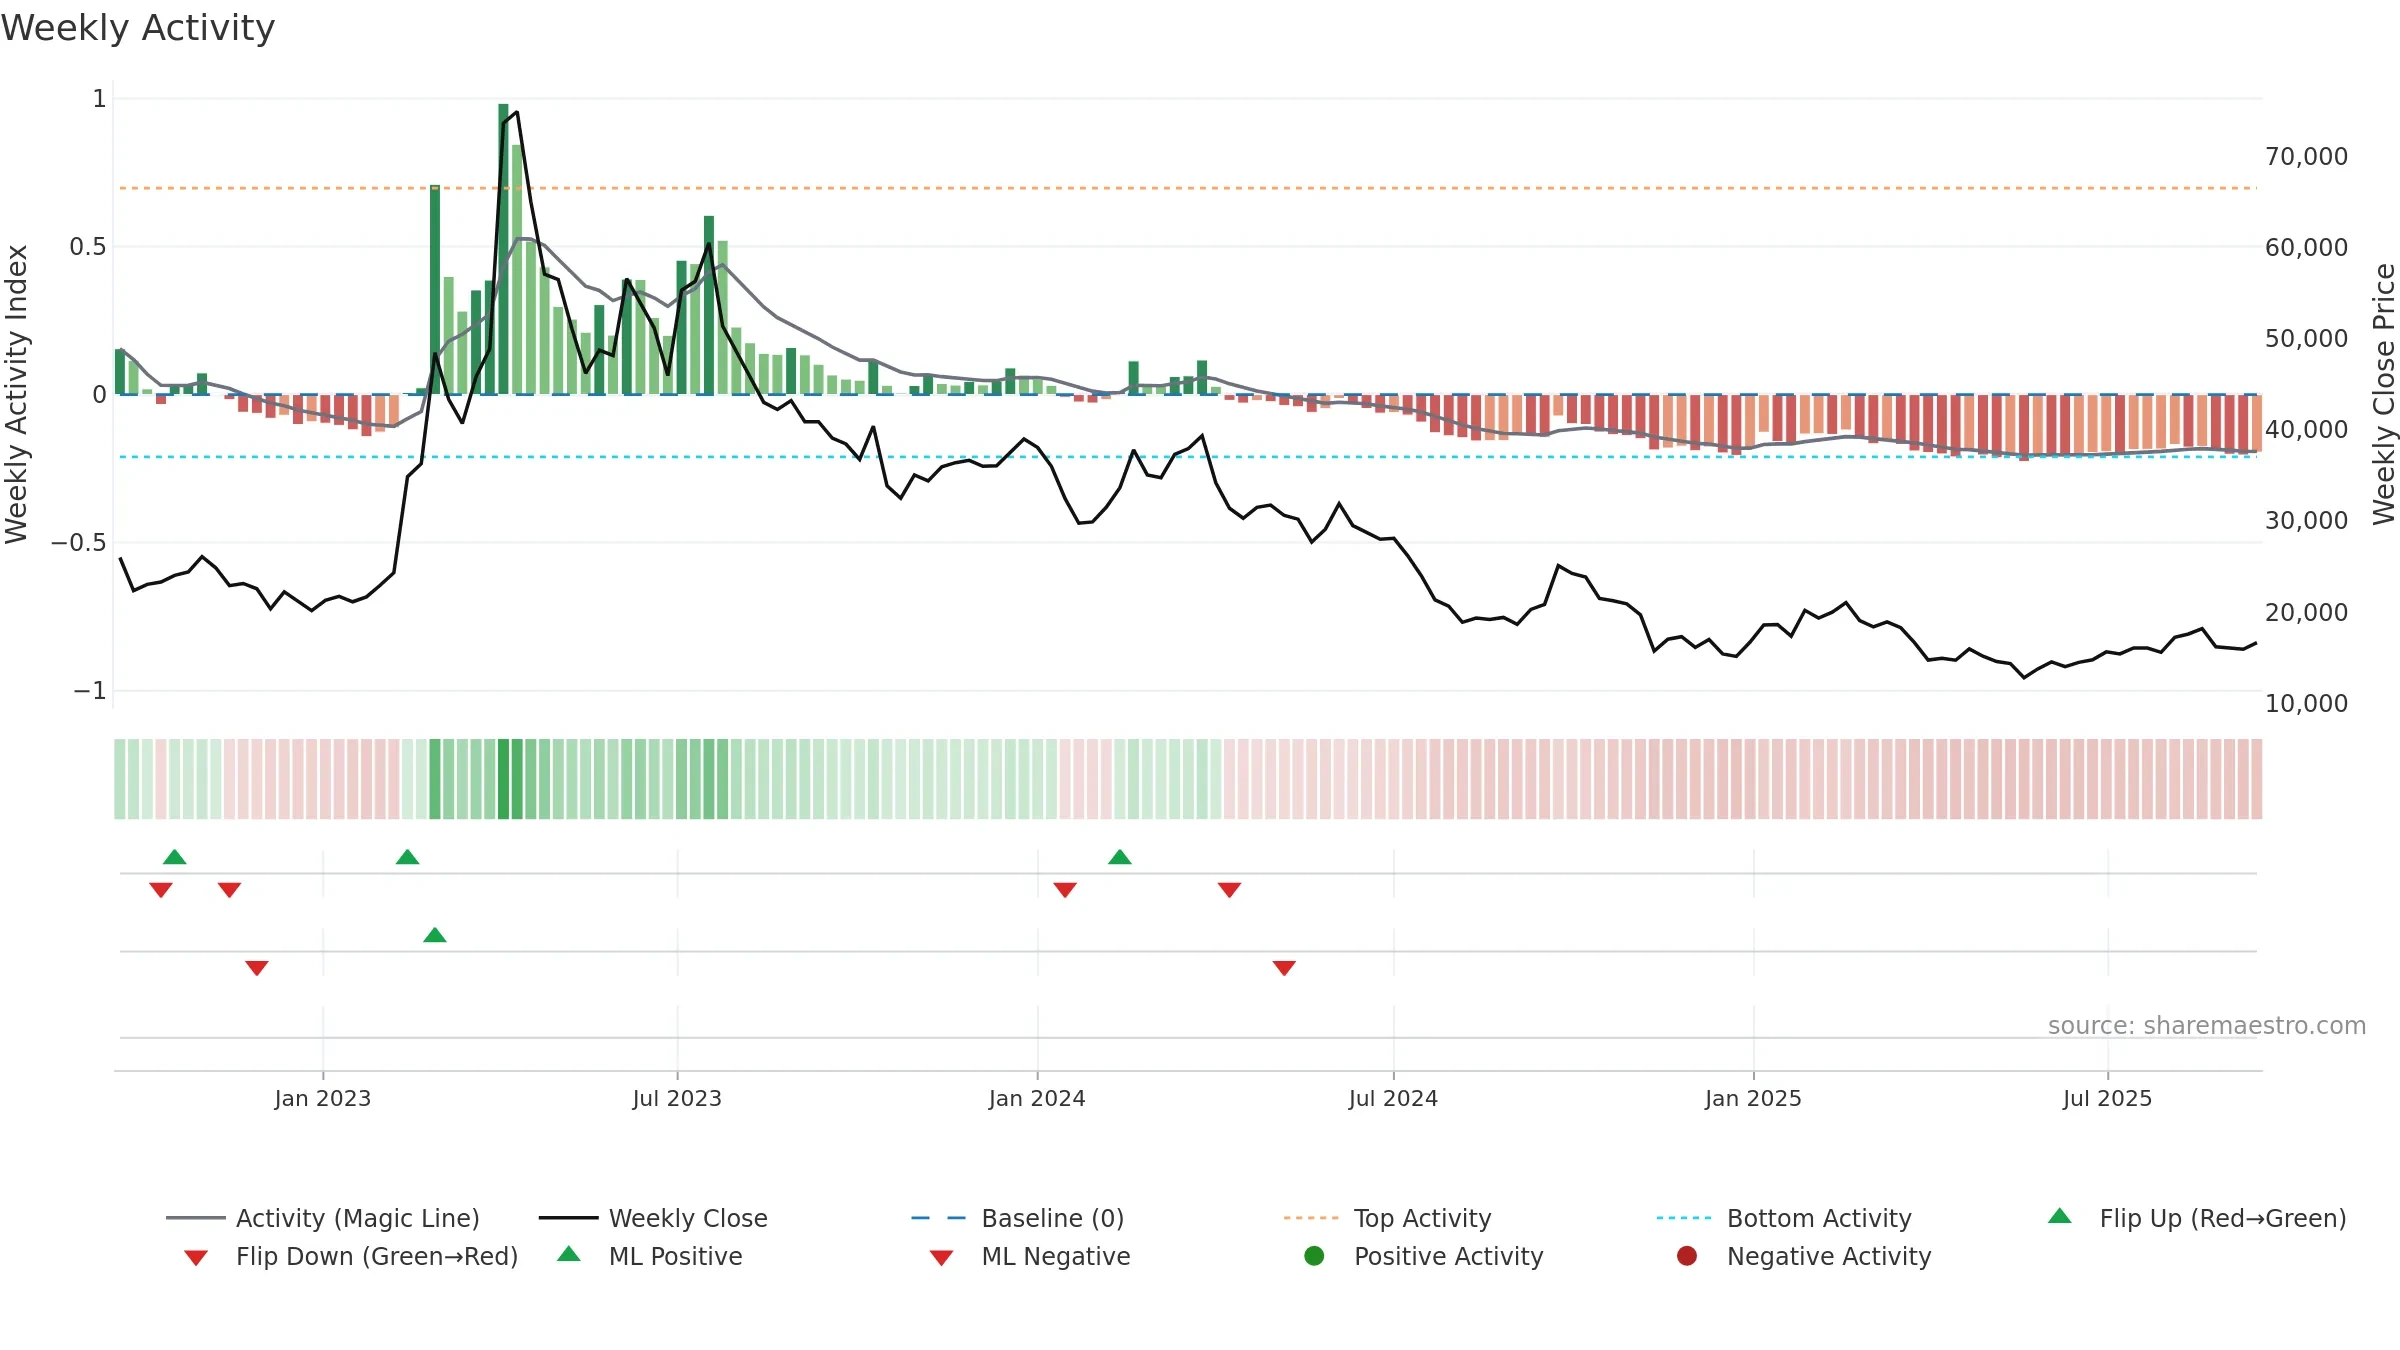This screenshot has height=1350, width=2400.
Task: Click the −1 activity index tick
Action: 90,690
